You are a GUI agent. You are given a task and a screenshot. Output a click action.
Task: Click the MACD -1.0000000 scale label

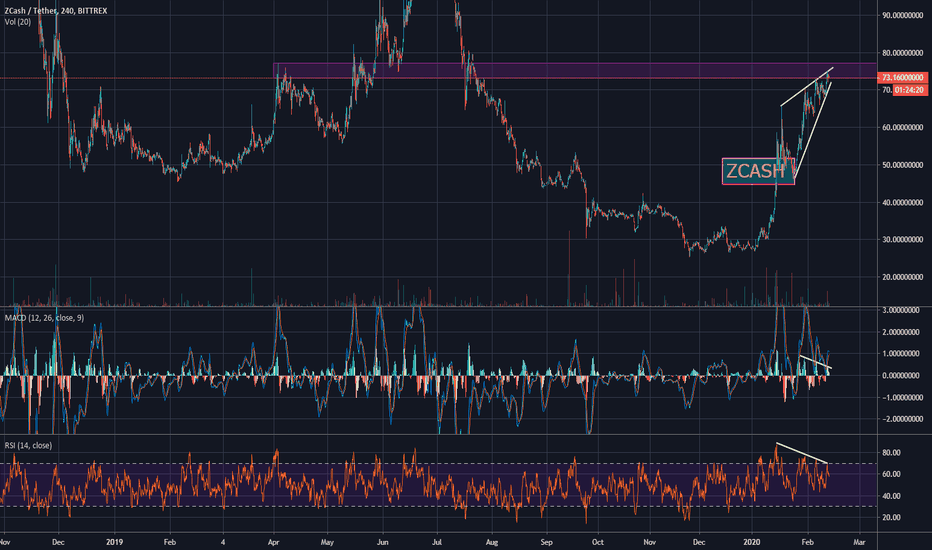click(x=901, y=397)
